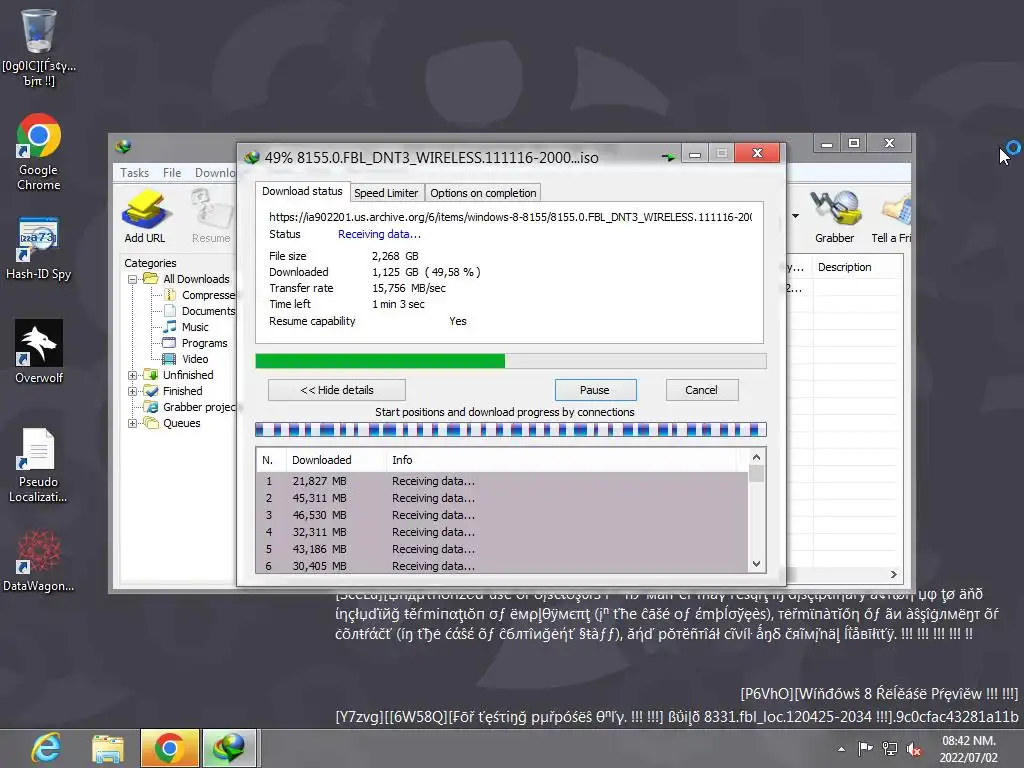
Task: Open the File menu
Action: point(172,172)
